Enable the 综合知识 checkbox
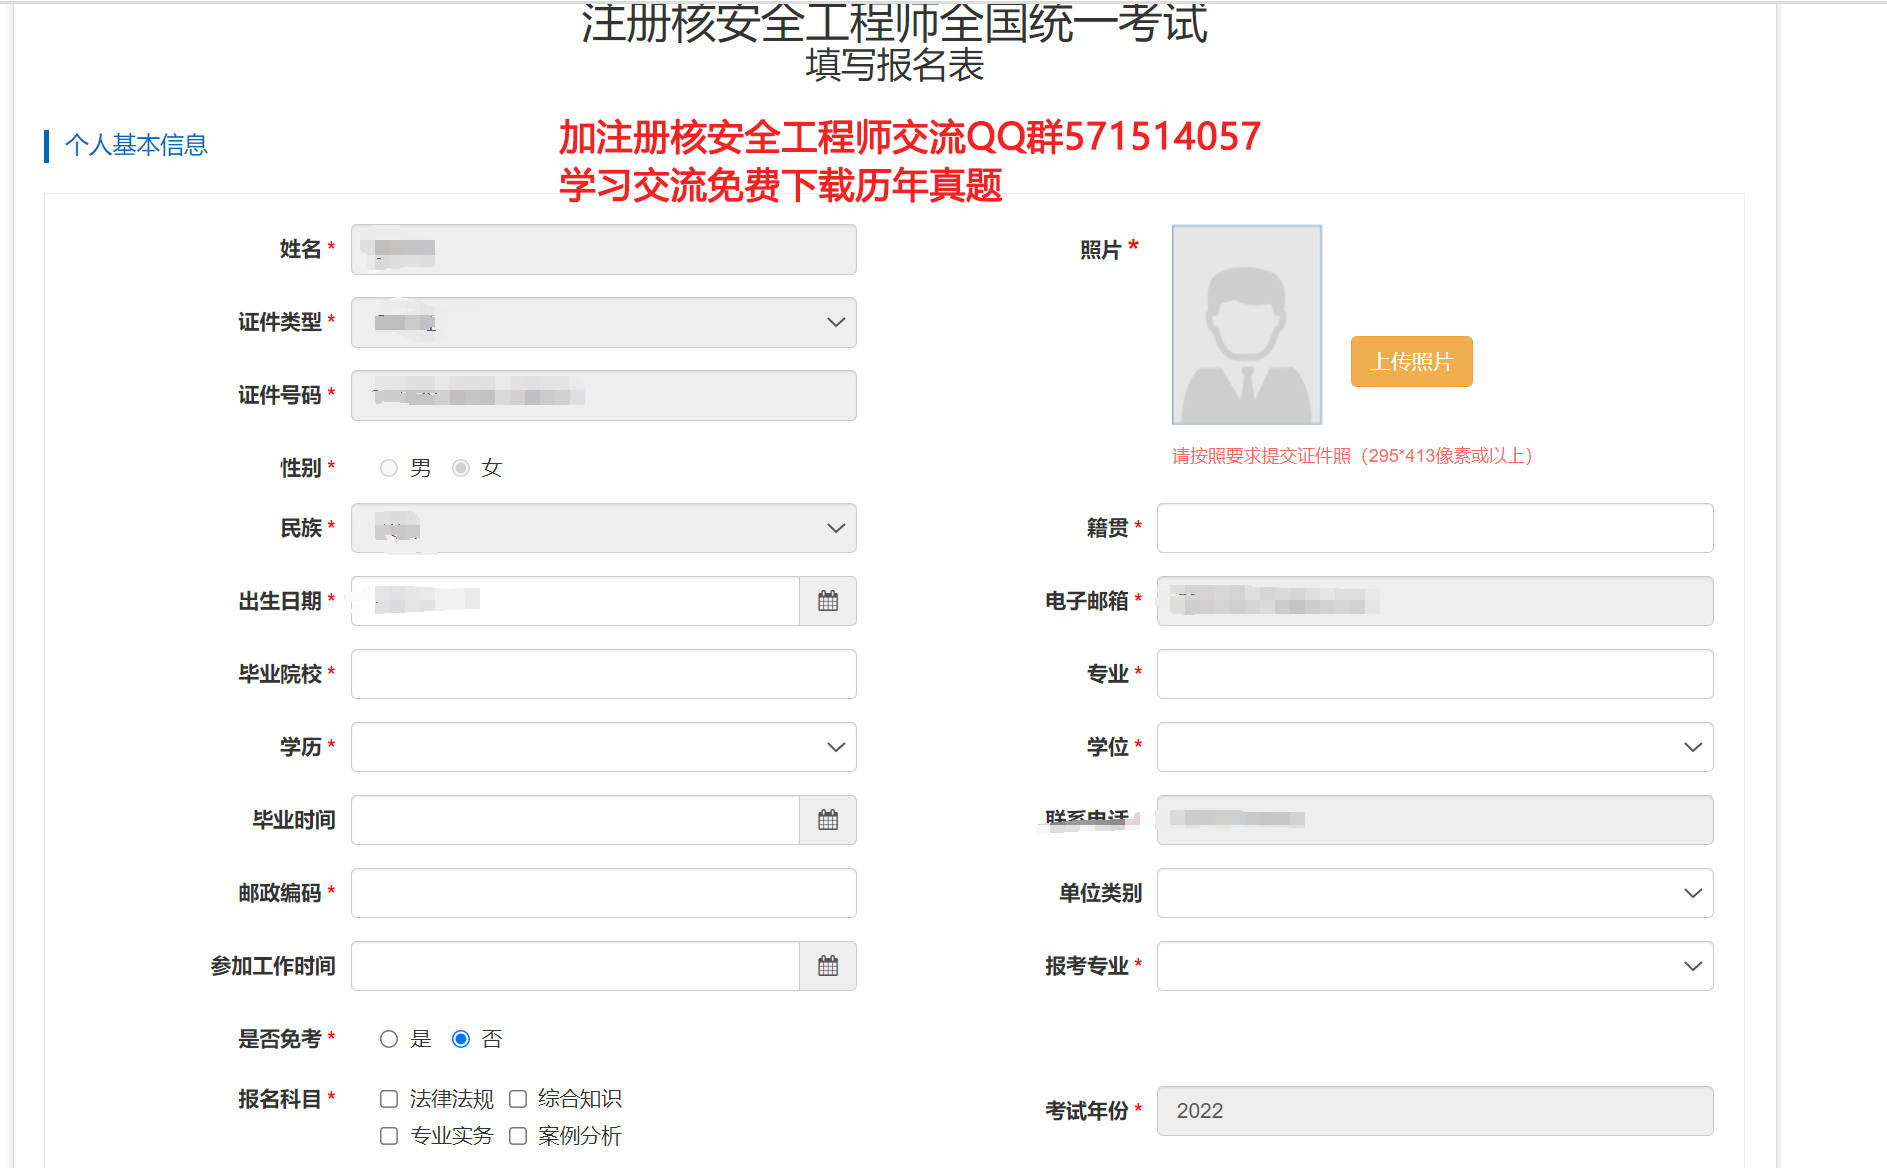The width and height of the screenshot is (1887, 1168). (x=517, y=1098)
